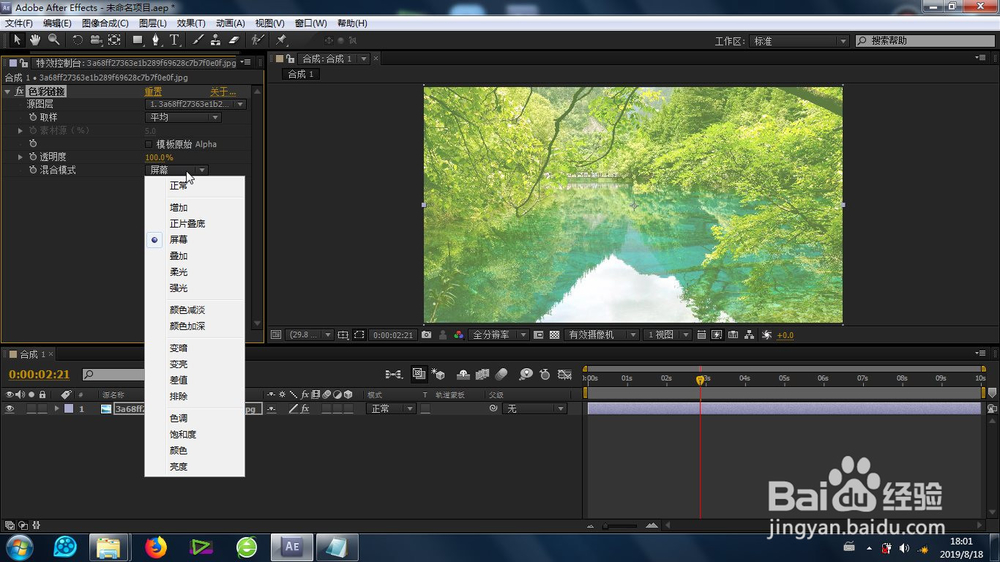The height and width of the screenshot is (562, 1000).
Task: Select the Brush tool
Action: click(x=198, y=40)
